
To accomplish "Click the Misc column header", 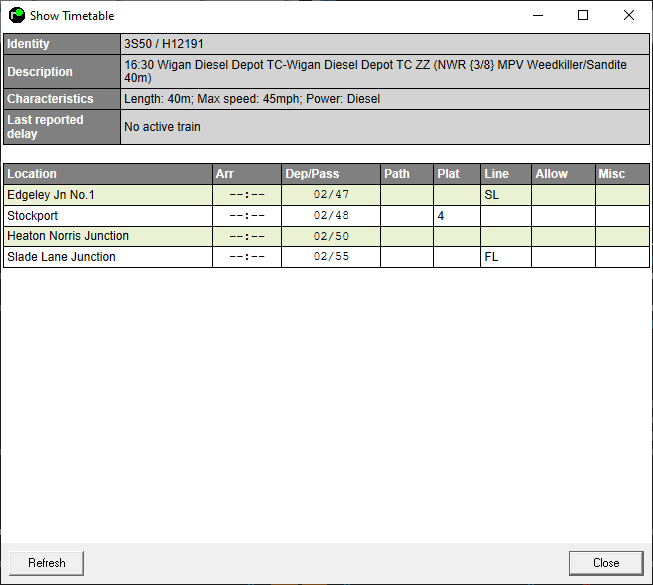I will coord(622,174).
